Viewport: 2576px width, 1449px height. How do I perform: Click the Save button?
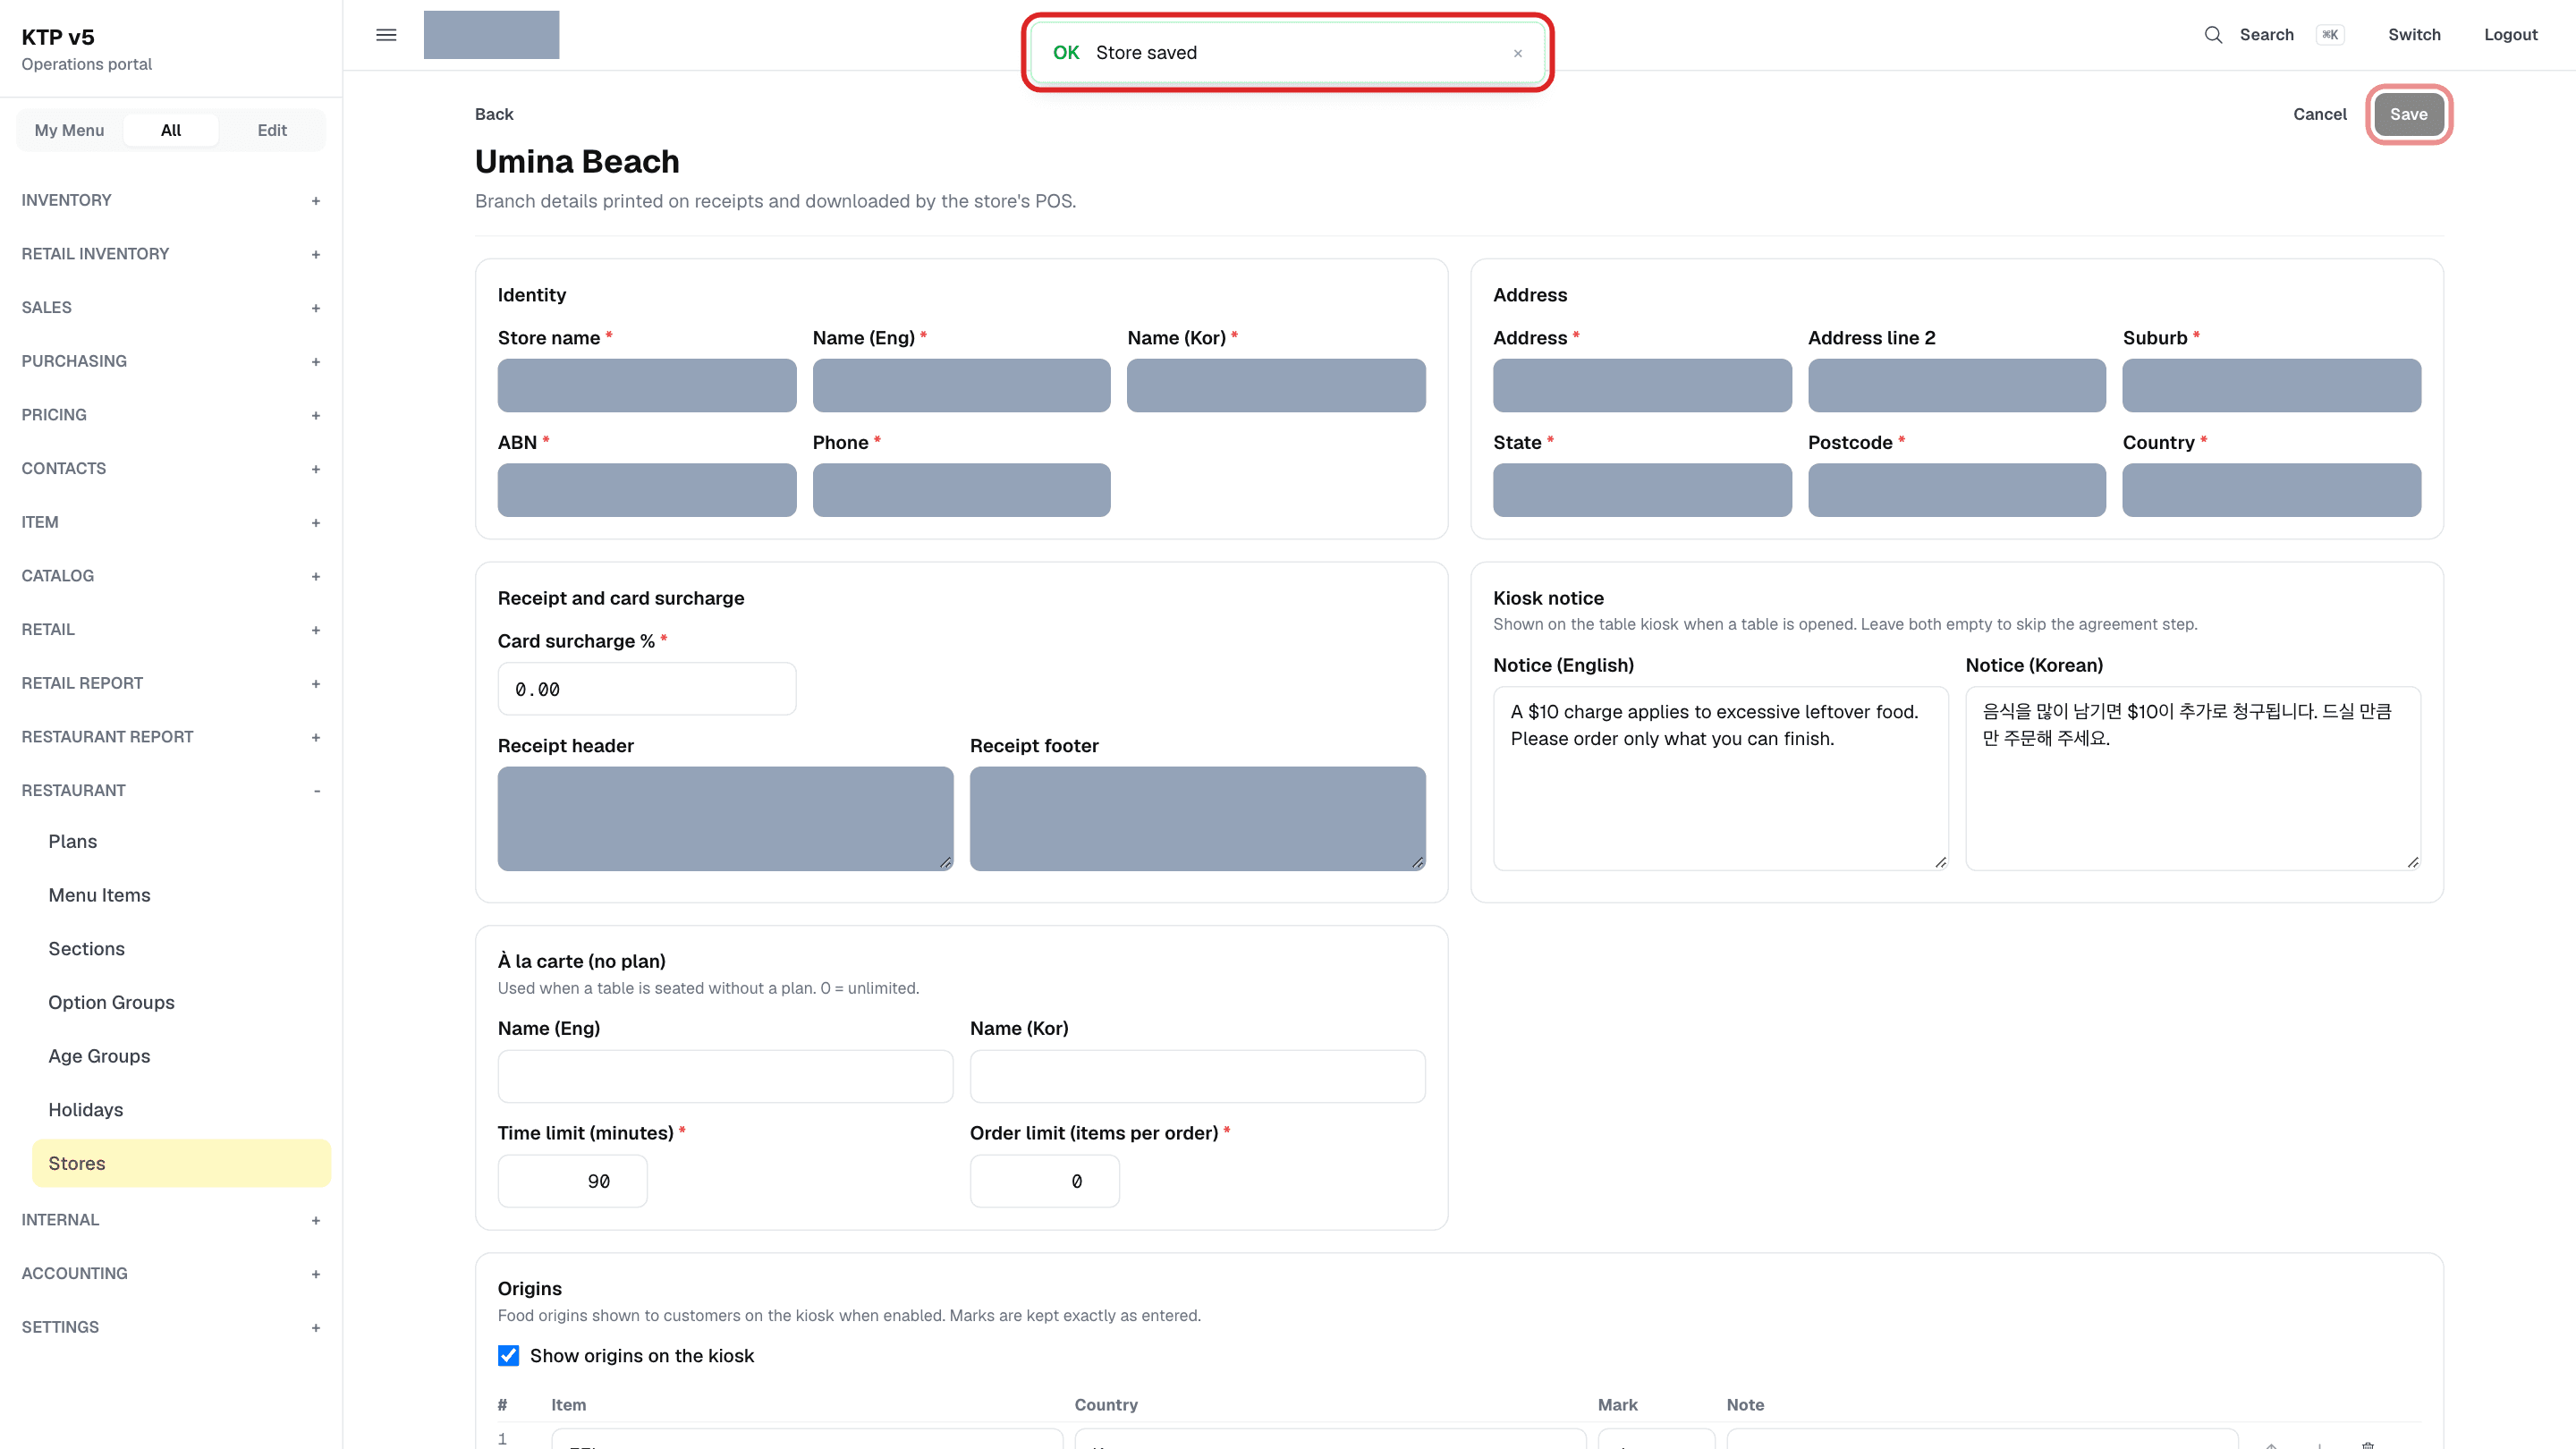pos(2408,114)
